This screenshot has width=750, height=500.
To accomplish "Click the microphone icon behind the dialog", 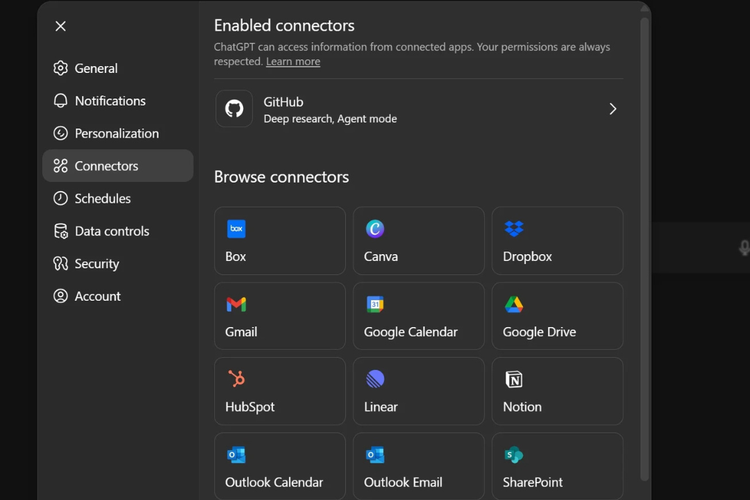I will tap(744, 248).
